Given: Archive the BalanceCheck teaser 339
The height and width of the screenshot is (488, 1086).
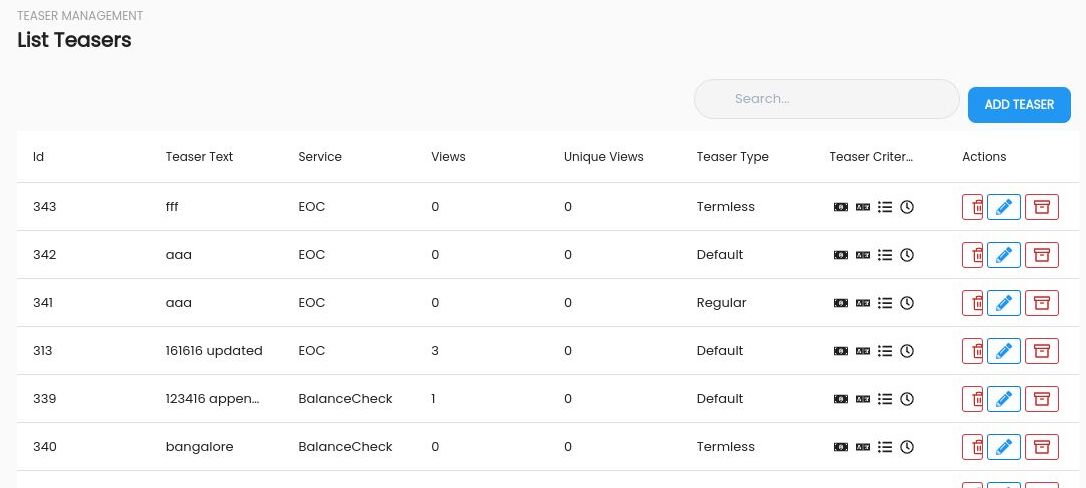Looking at the screenshot, I should pyautogui.click(x=1042, y=399).
